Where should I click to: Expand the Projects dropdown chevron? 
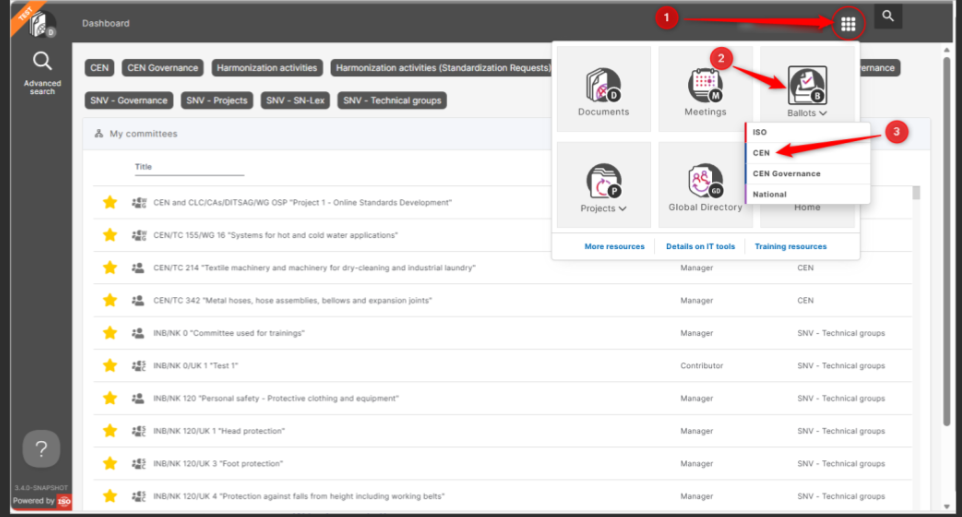tap(623, 209)
